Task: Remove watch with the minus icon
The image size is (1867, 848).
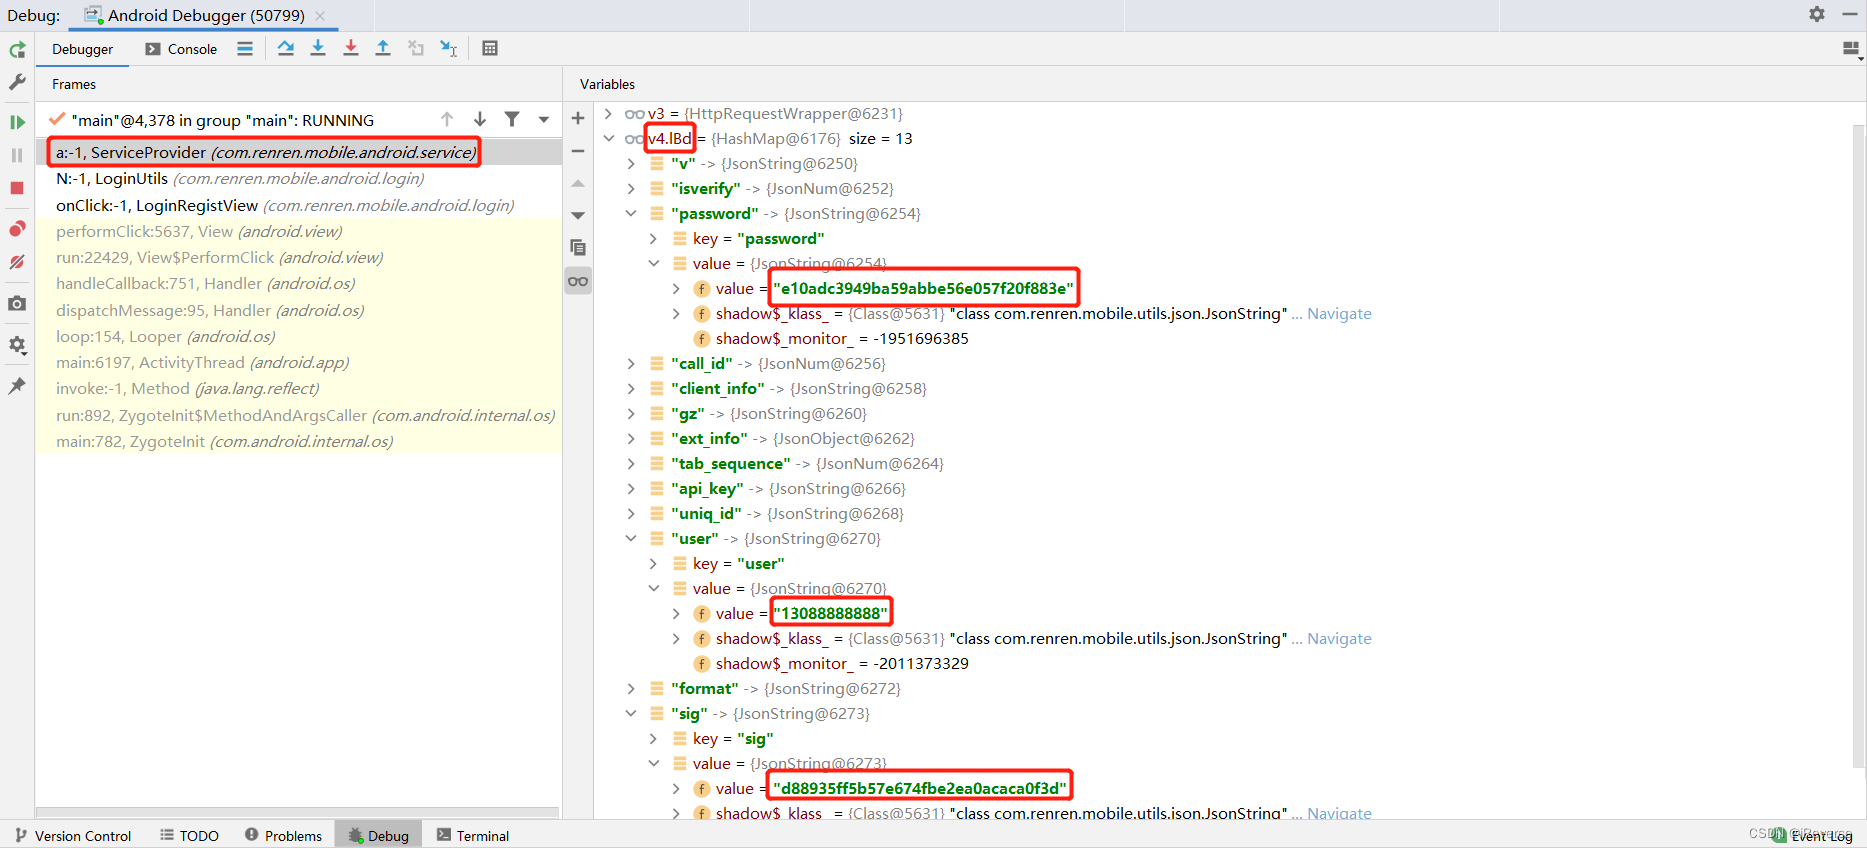Action: tap(578, 151)
